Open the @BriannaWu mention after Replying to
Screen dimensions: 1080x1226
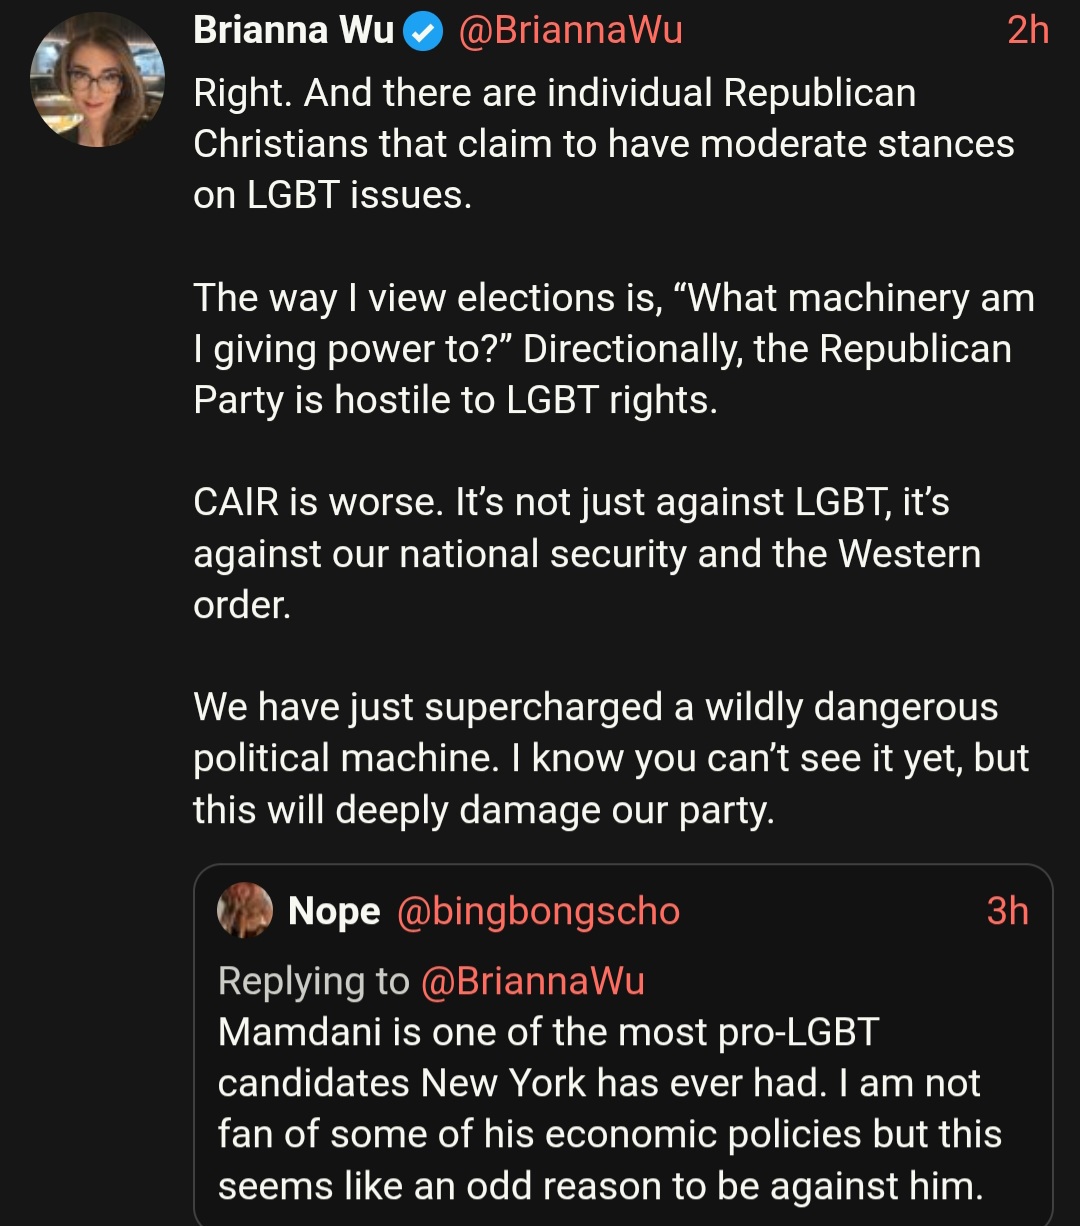[533, 981]
